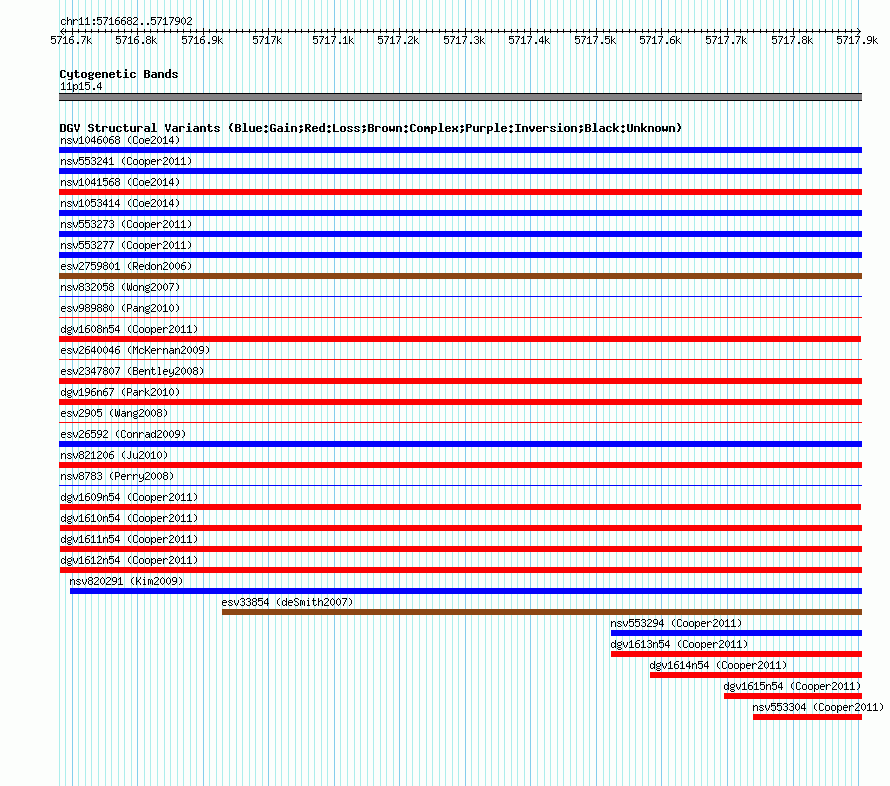
Task: Click dgv1612n54 (Cooper2011) label
Action: pyautogui.click(x=129, y=560)
